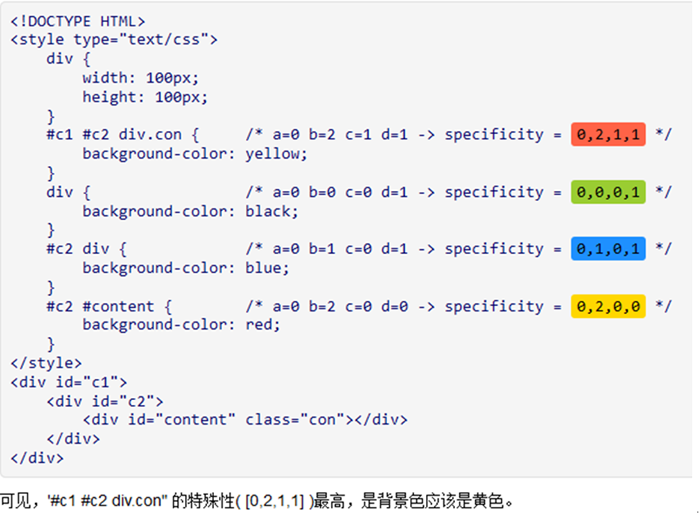The image size is (700, 513).
Task: Click the background-color: red declaration
Action: (181, 325)
